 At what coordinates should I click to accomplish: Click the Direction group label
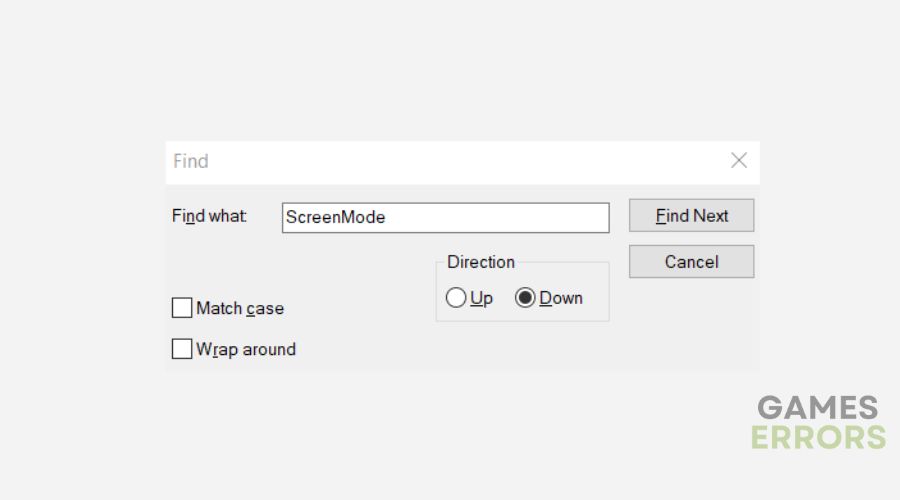[x=481, y=262]
